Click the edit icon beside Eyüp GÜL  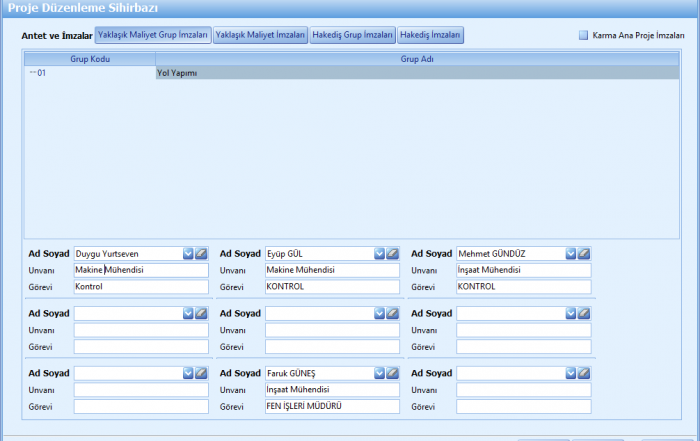tap(392, 254)
